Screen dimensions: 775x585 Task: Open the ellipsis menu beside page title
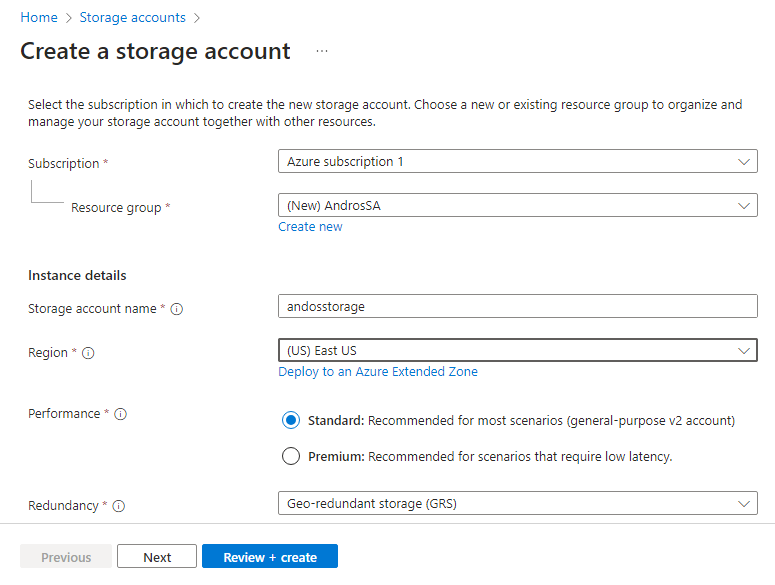coord(322,51)
